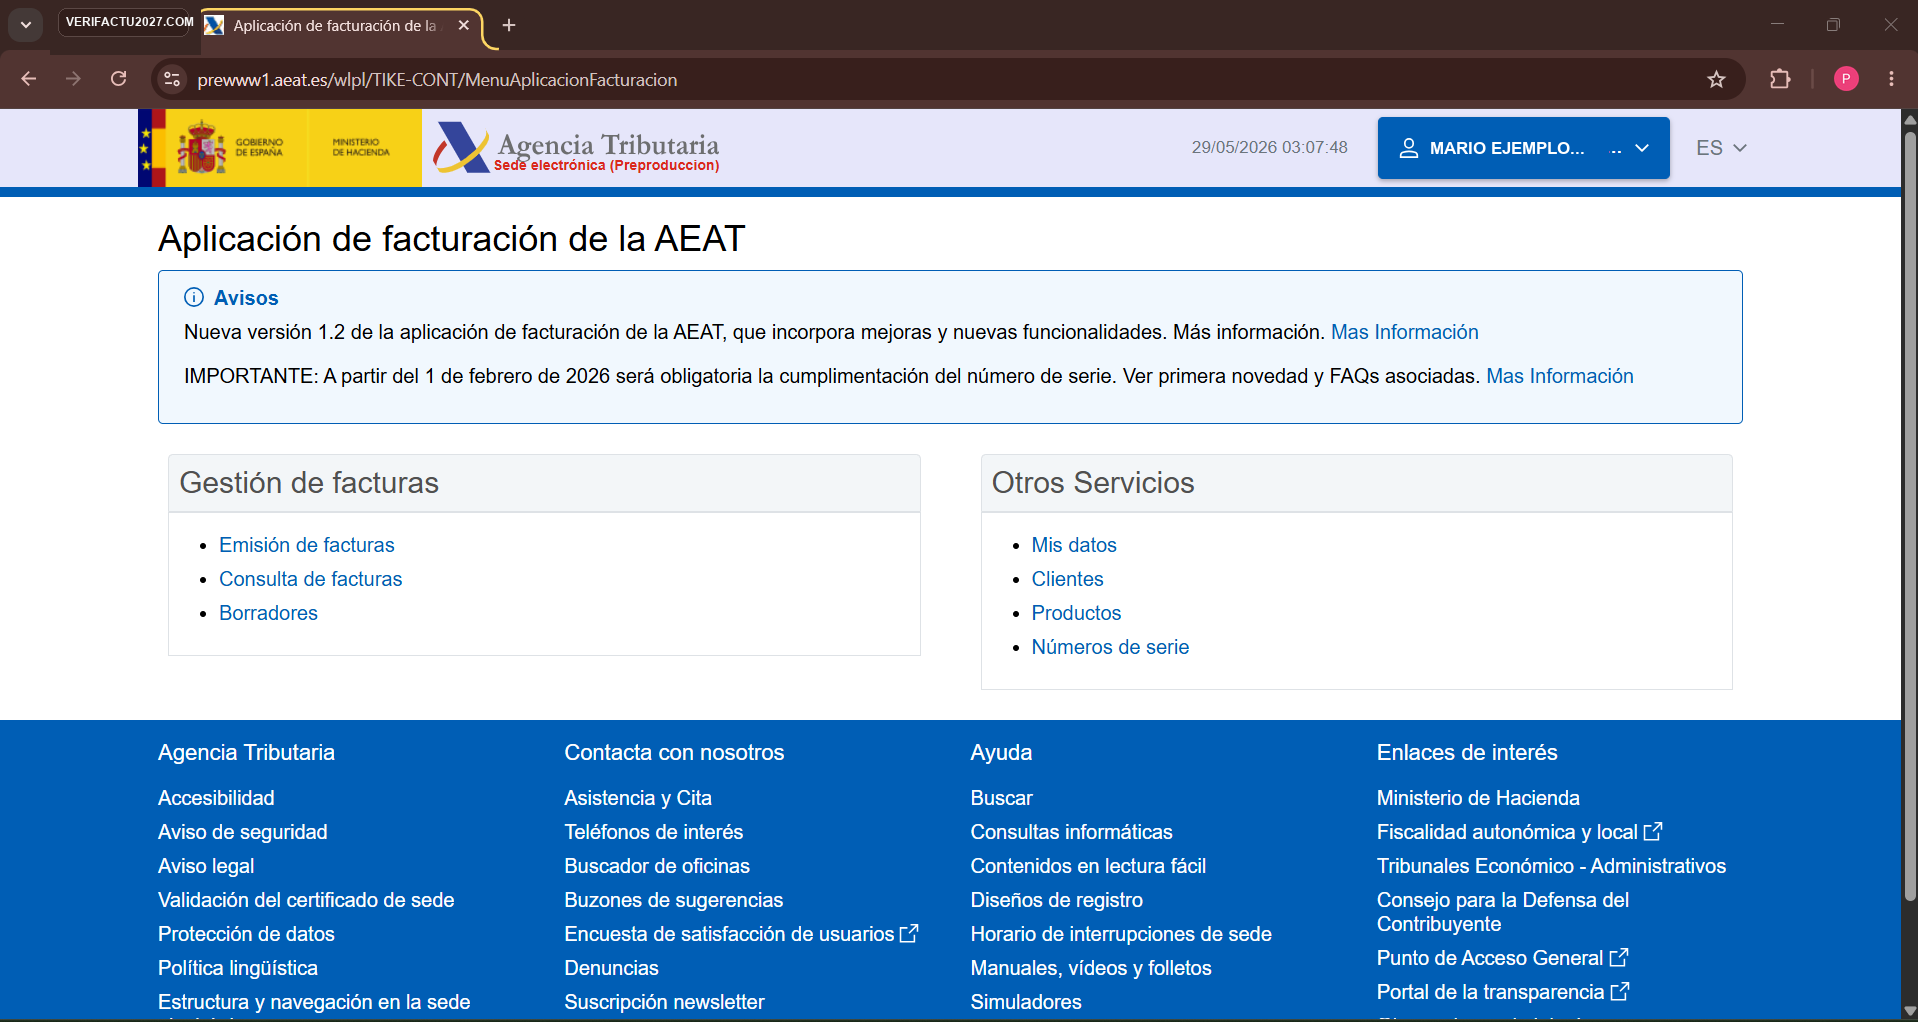The height and width of the screenshot is (1022, 1918).
Task: Open Punto de Acceso General link
Action: 1502,958
